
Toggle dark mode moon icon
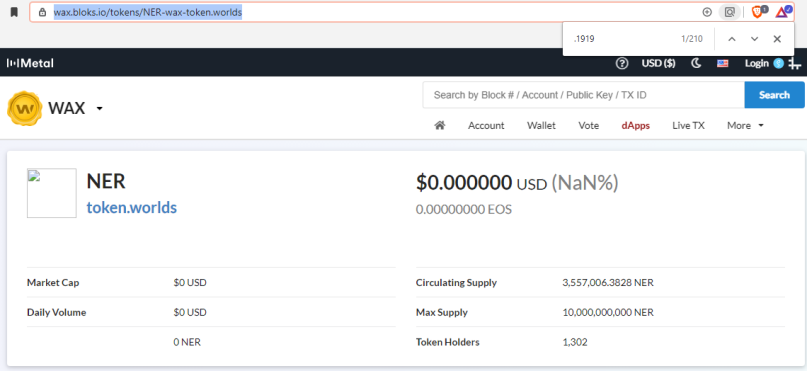[696, 63]
